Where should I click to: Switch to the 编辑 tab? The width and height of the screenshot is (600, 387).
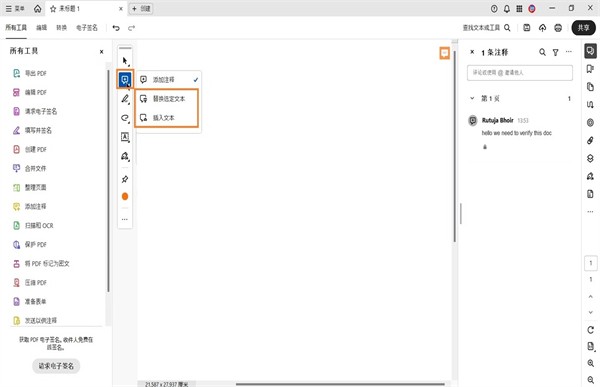[x=41, y=28]
